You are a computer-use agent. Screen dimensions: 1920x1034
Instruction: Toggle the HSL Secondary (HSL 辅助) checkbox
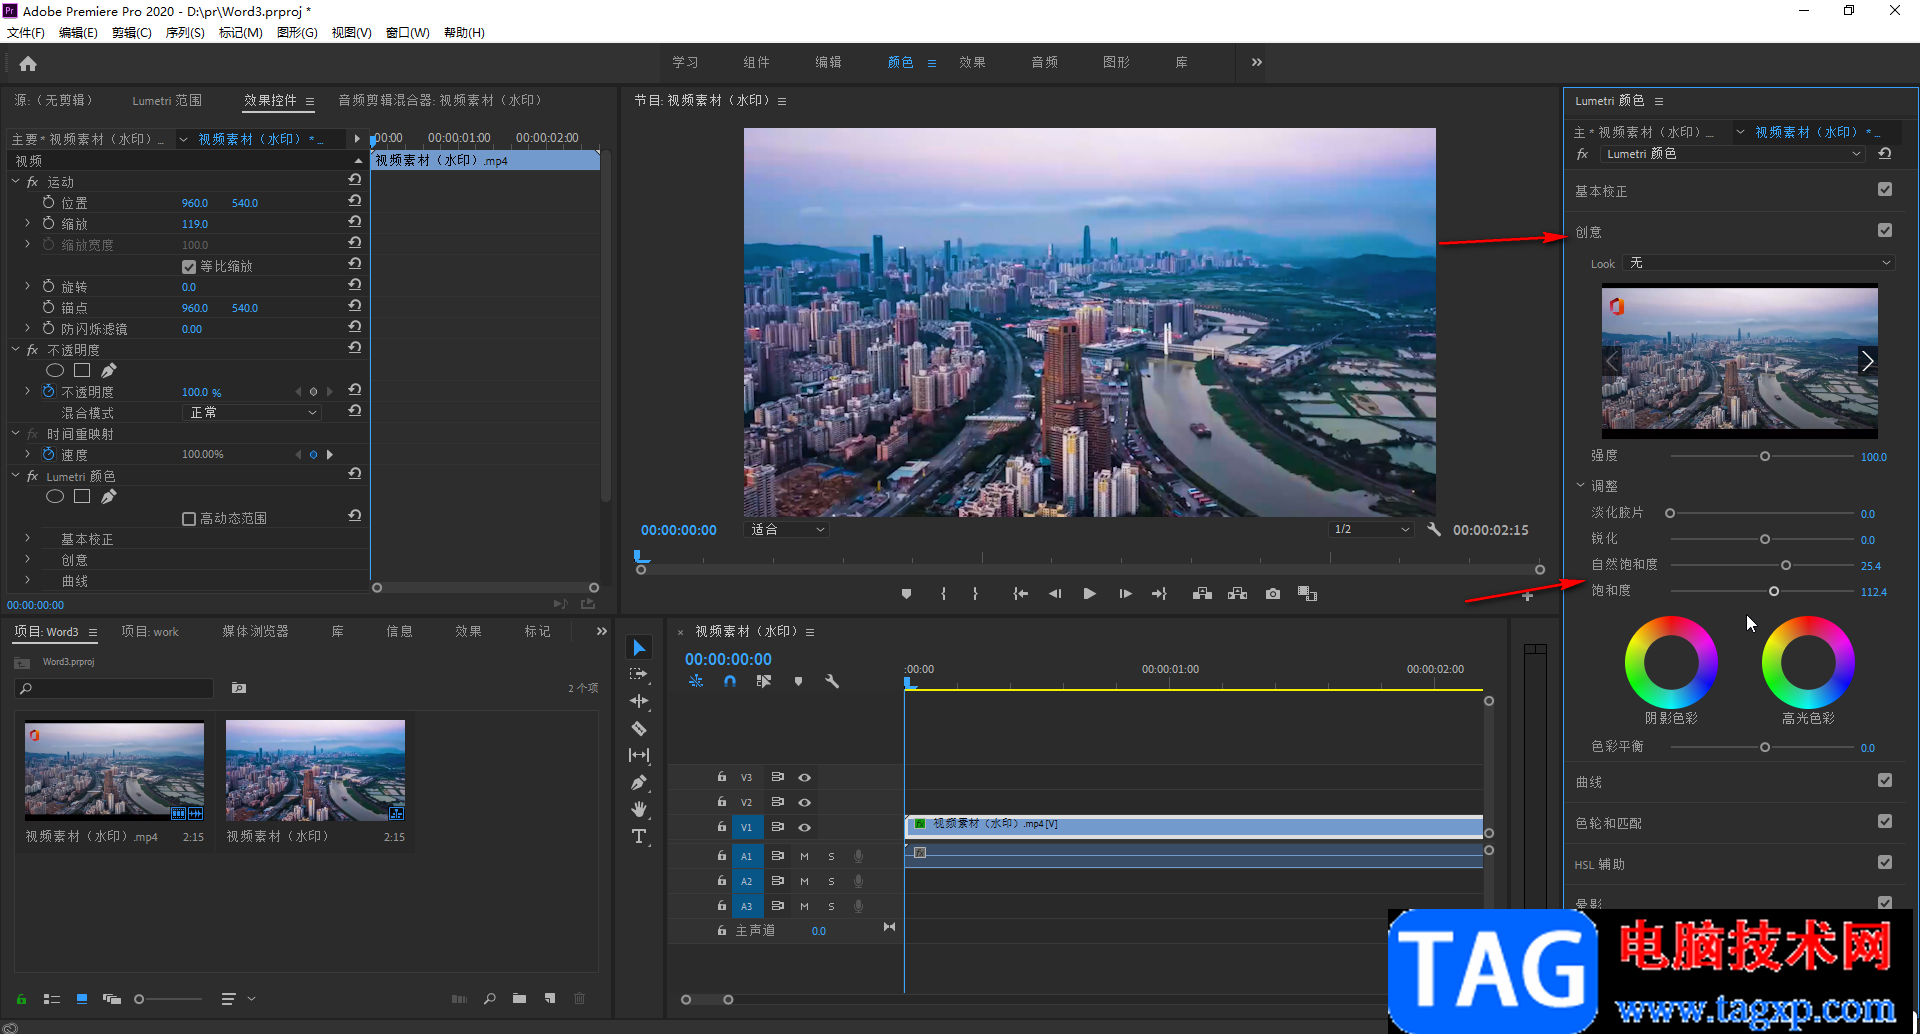[1885, 863]
